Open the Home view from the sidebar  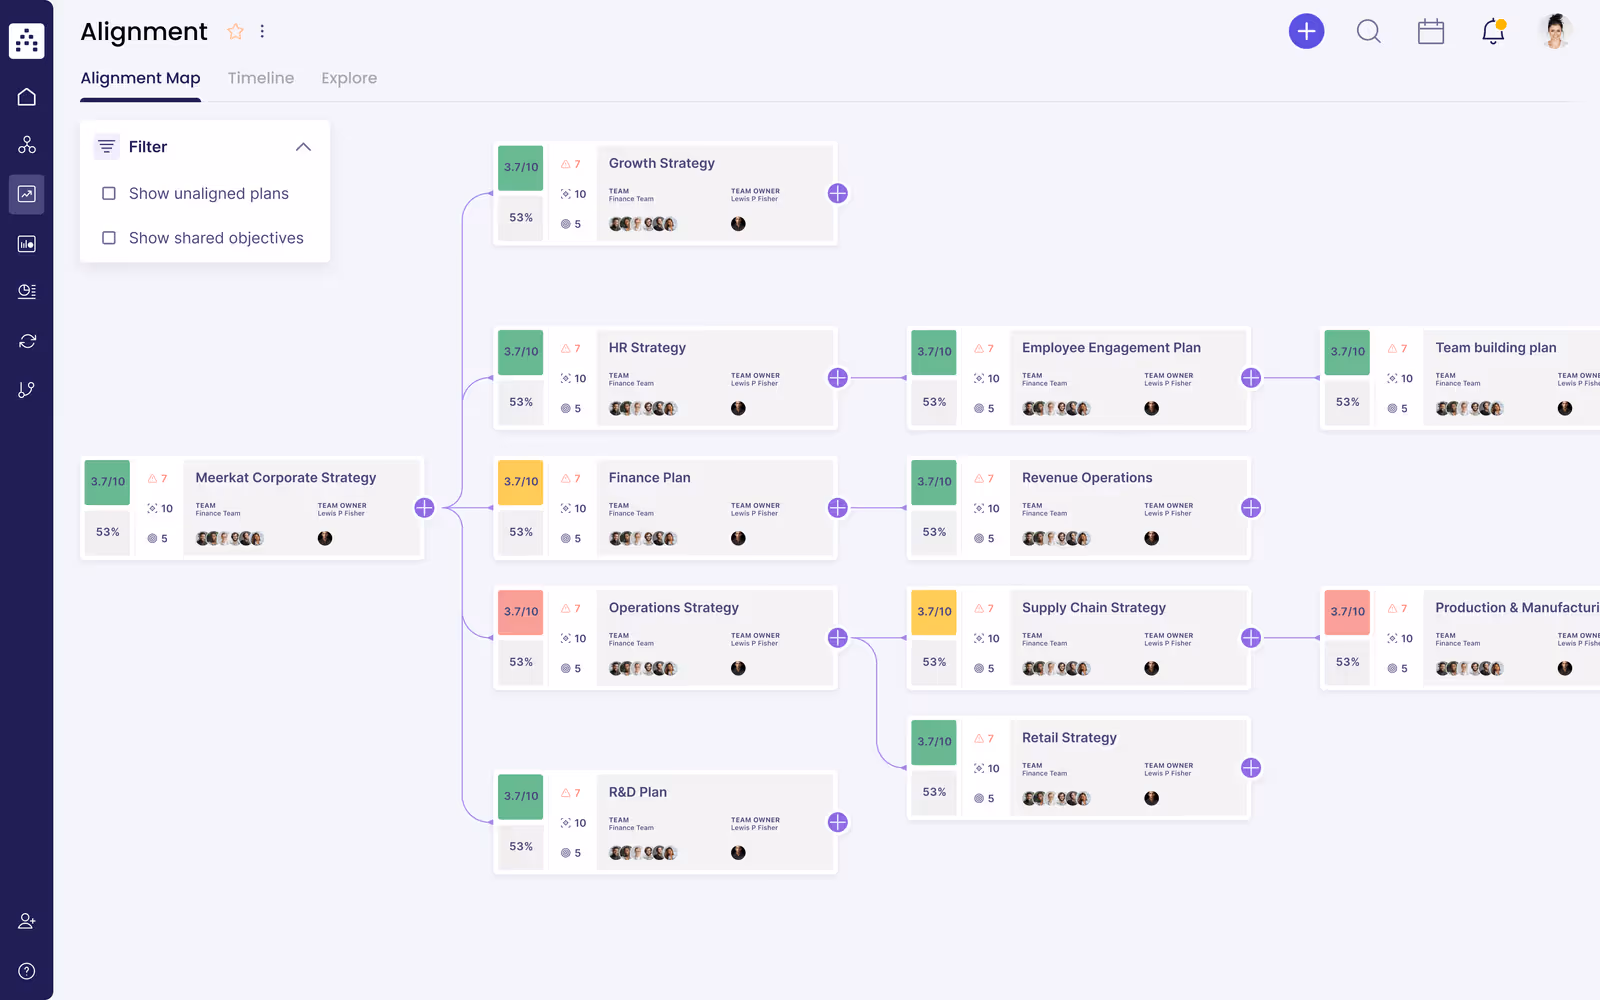tap(27, 96)
